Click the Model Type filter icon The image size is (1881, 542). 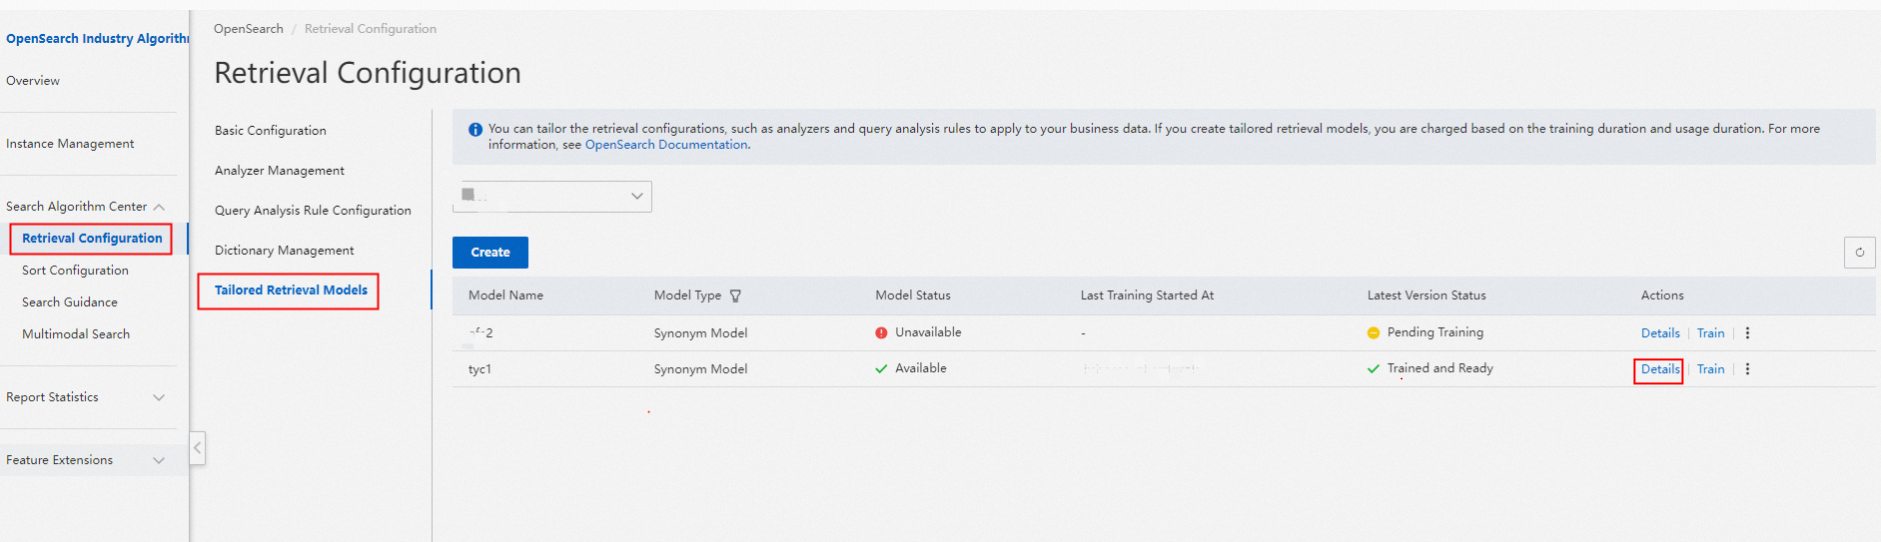(x=736, y=296)
